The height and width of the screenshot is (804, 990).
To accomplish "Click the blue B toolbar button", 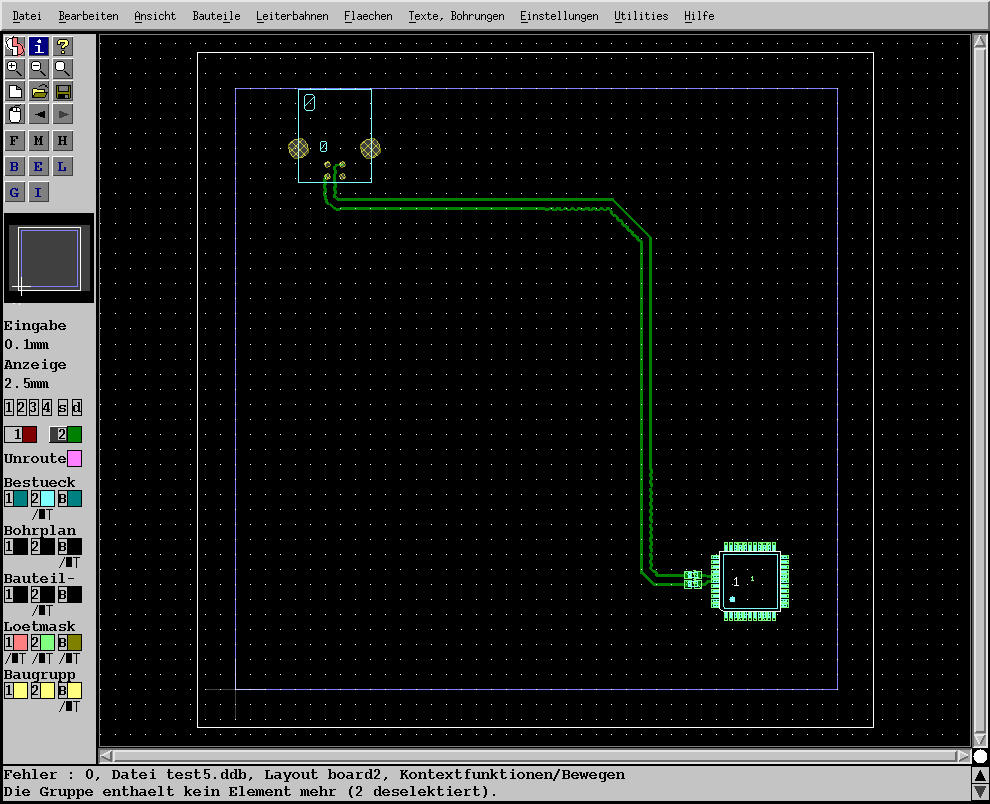I will (x=15, y=167).
